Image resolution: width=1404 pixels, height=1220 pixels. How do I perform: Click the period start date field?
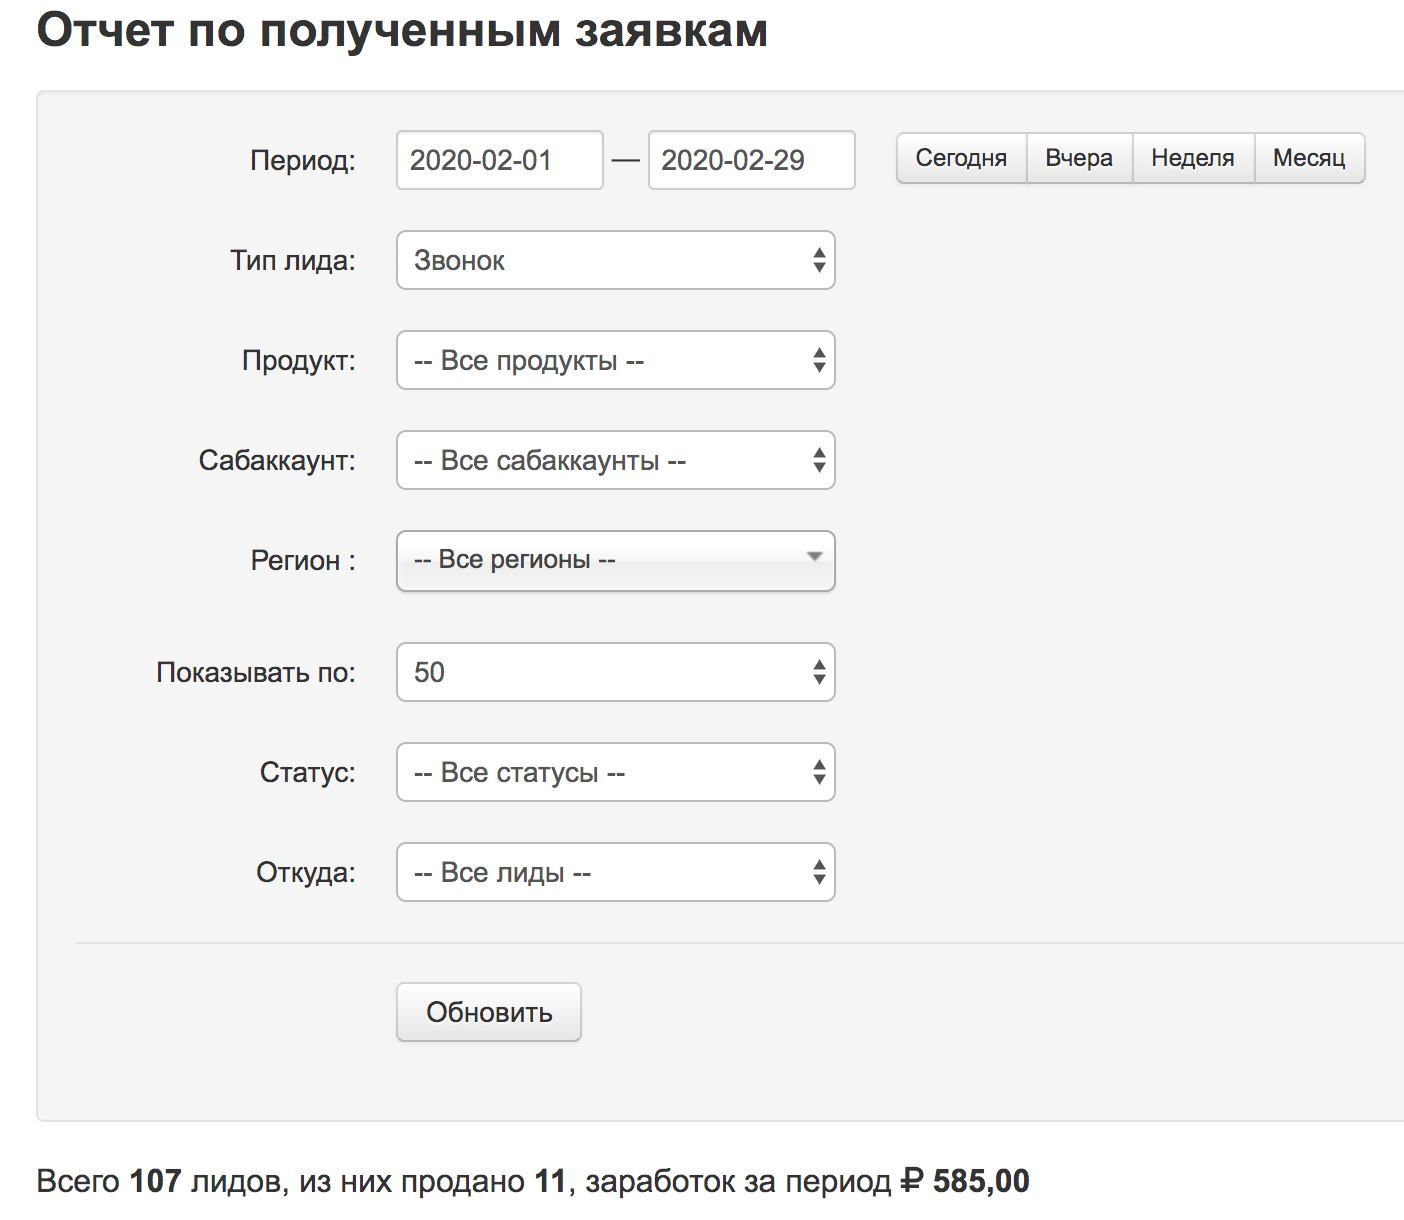[499, 160]
